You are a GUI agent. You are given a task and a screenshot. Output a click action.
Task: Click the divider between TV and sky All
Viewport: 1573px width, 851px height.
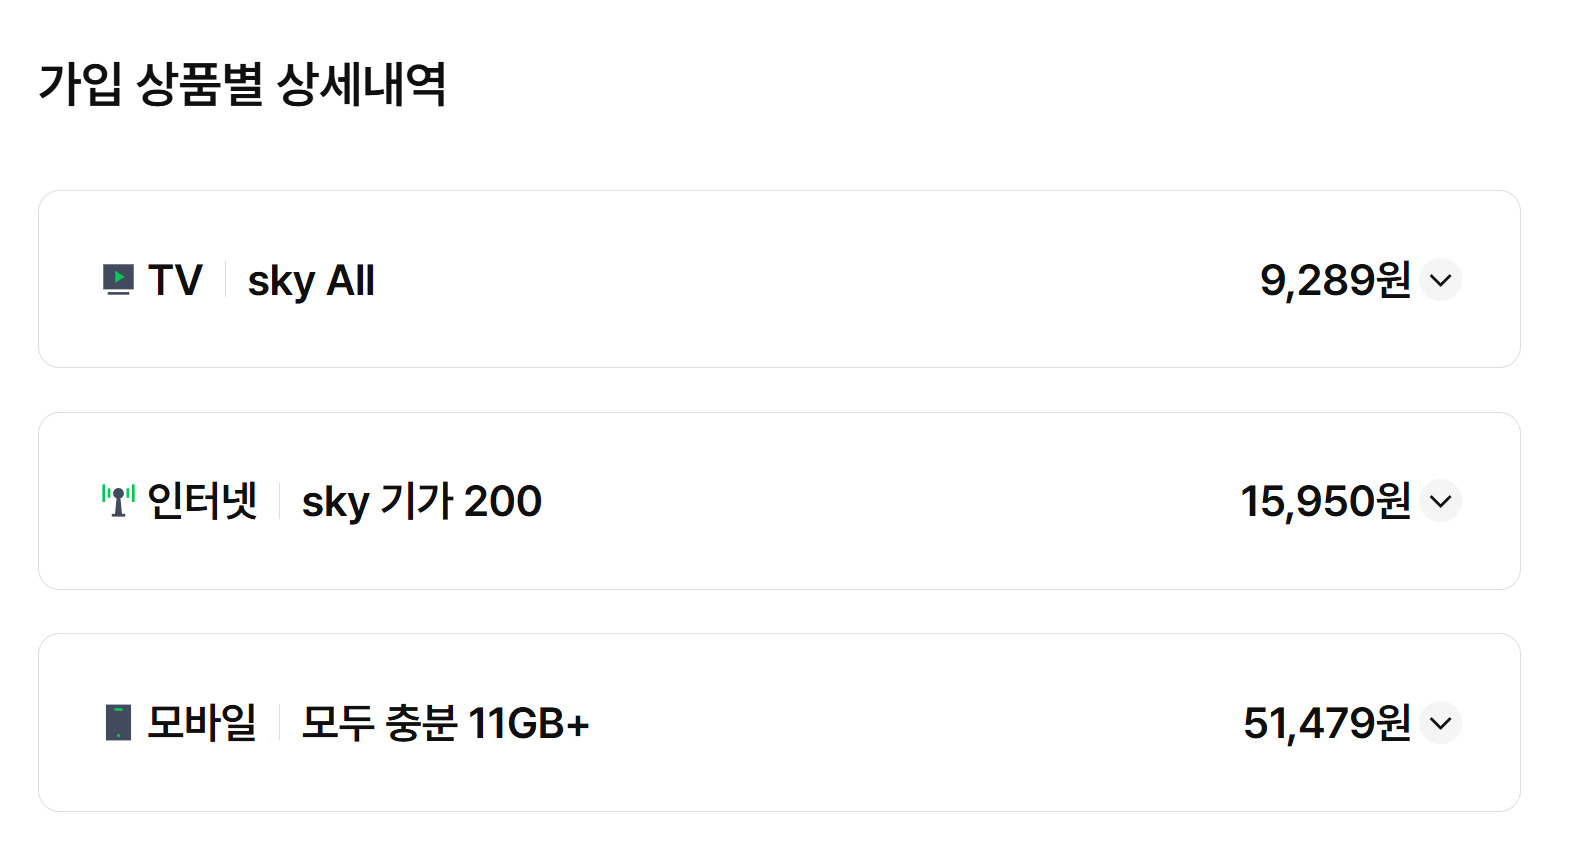226,280
